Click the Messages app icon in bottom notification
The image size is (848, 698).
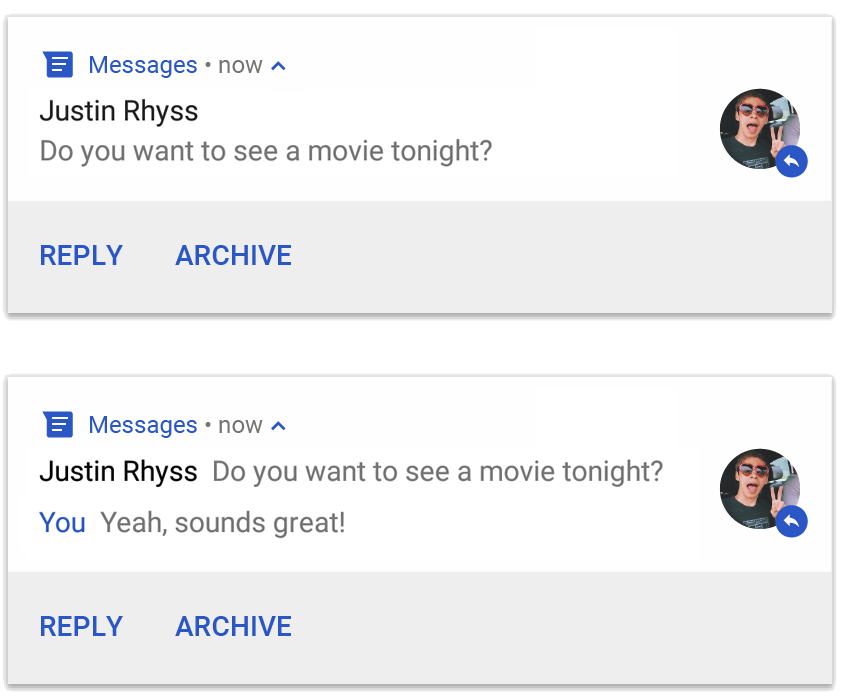click(x=58, y=424)
